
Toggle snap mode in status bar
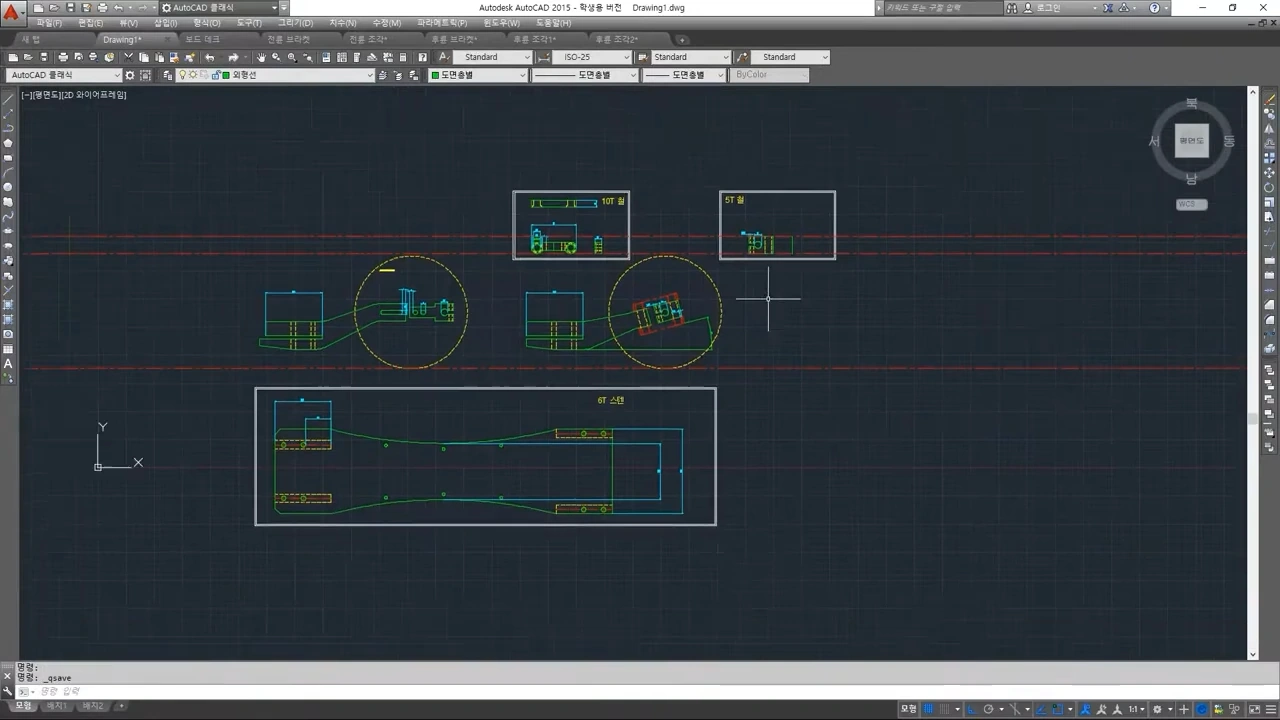pyautogui.click(x=945, y=709)
